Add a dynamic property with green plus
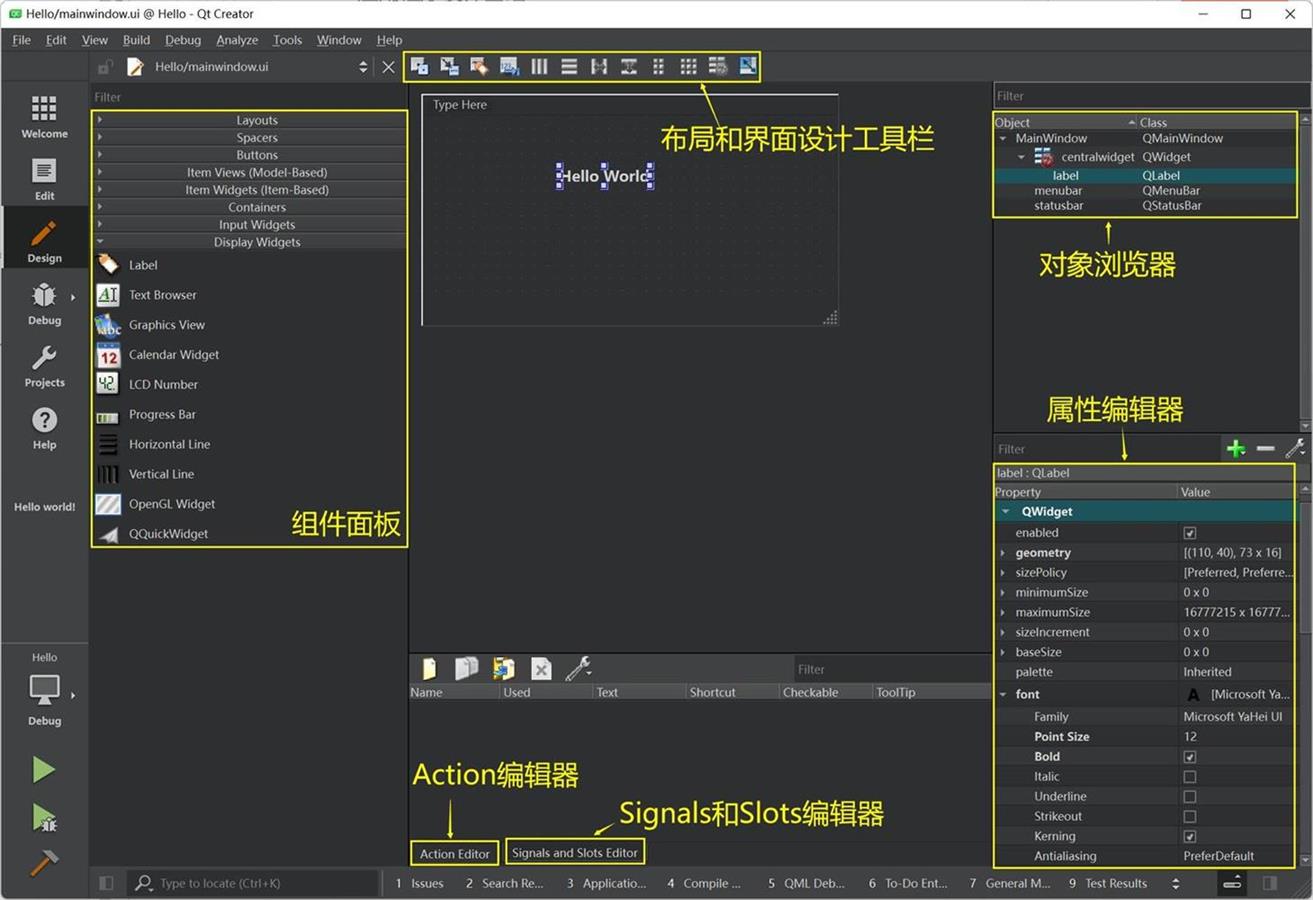 pos(1236,449)
